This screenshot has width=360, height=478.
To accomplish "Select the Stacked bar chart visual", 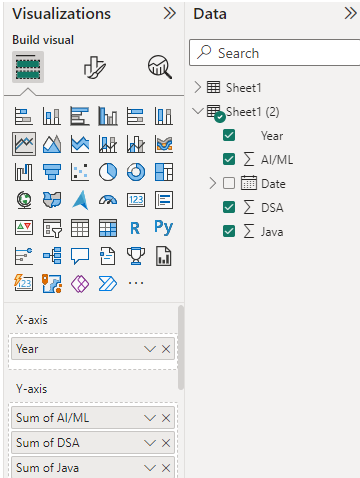I will tap(24, 116).
